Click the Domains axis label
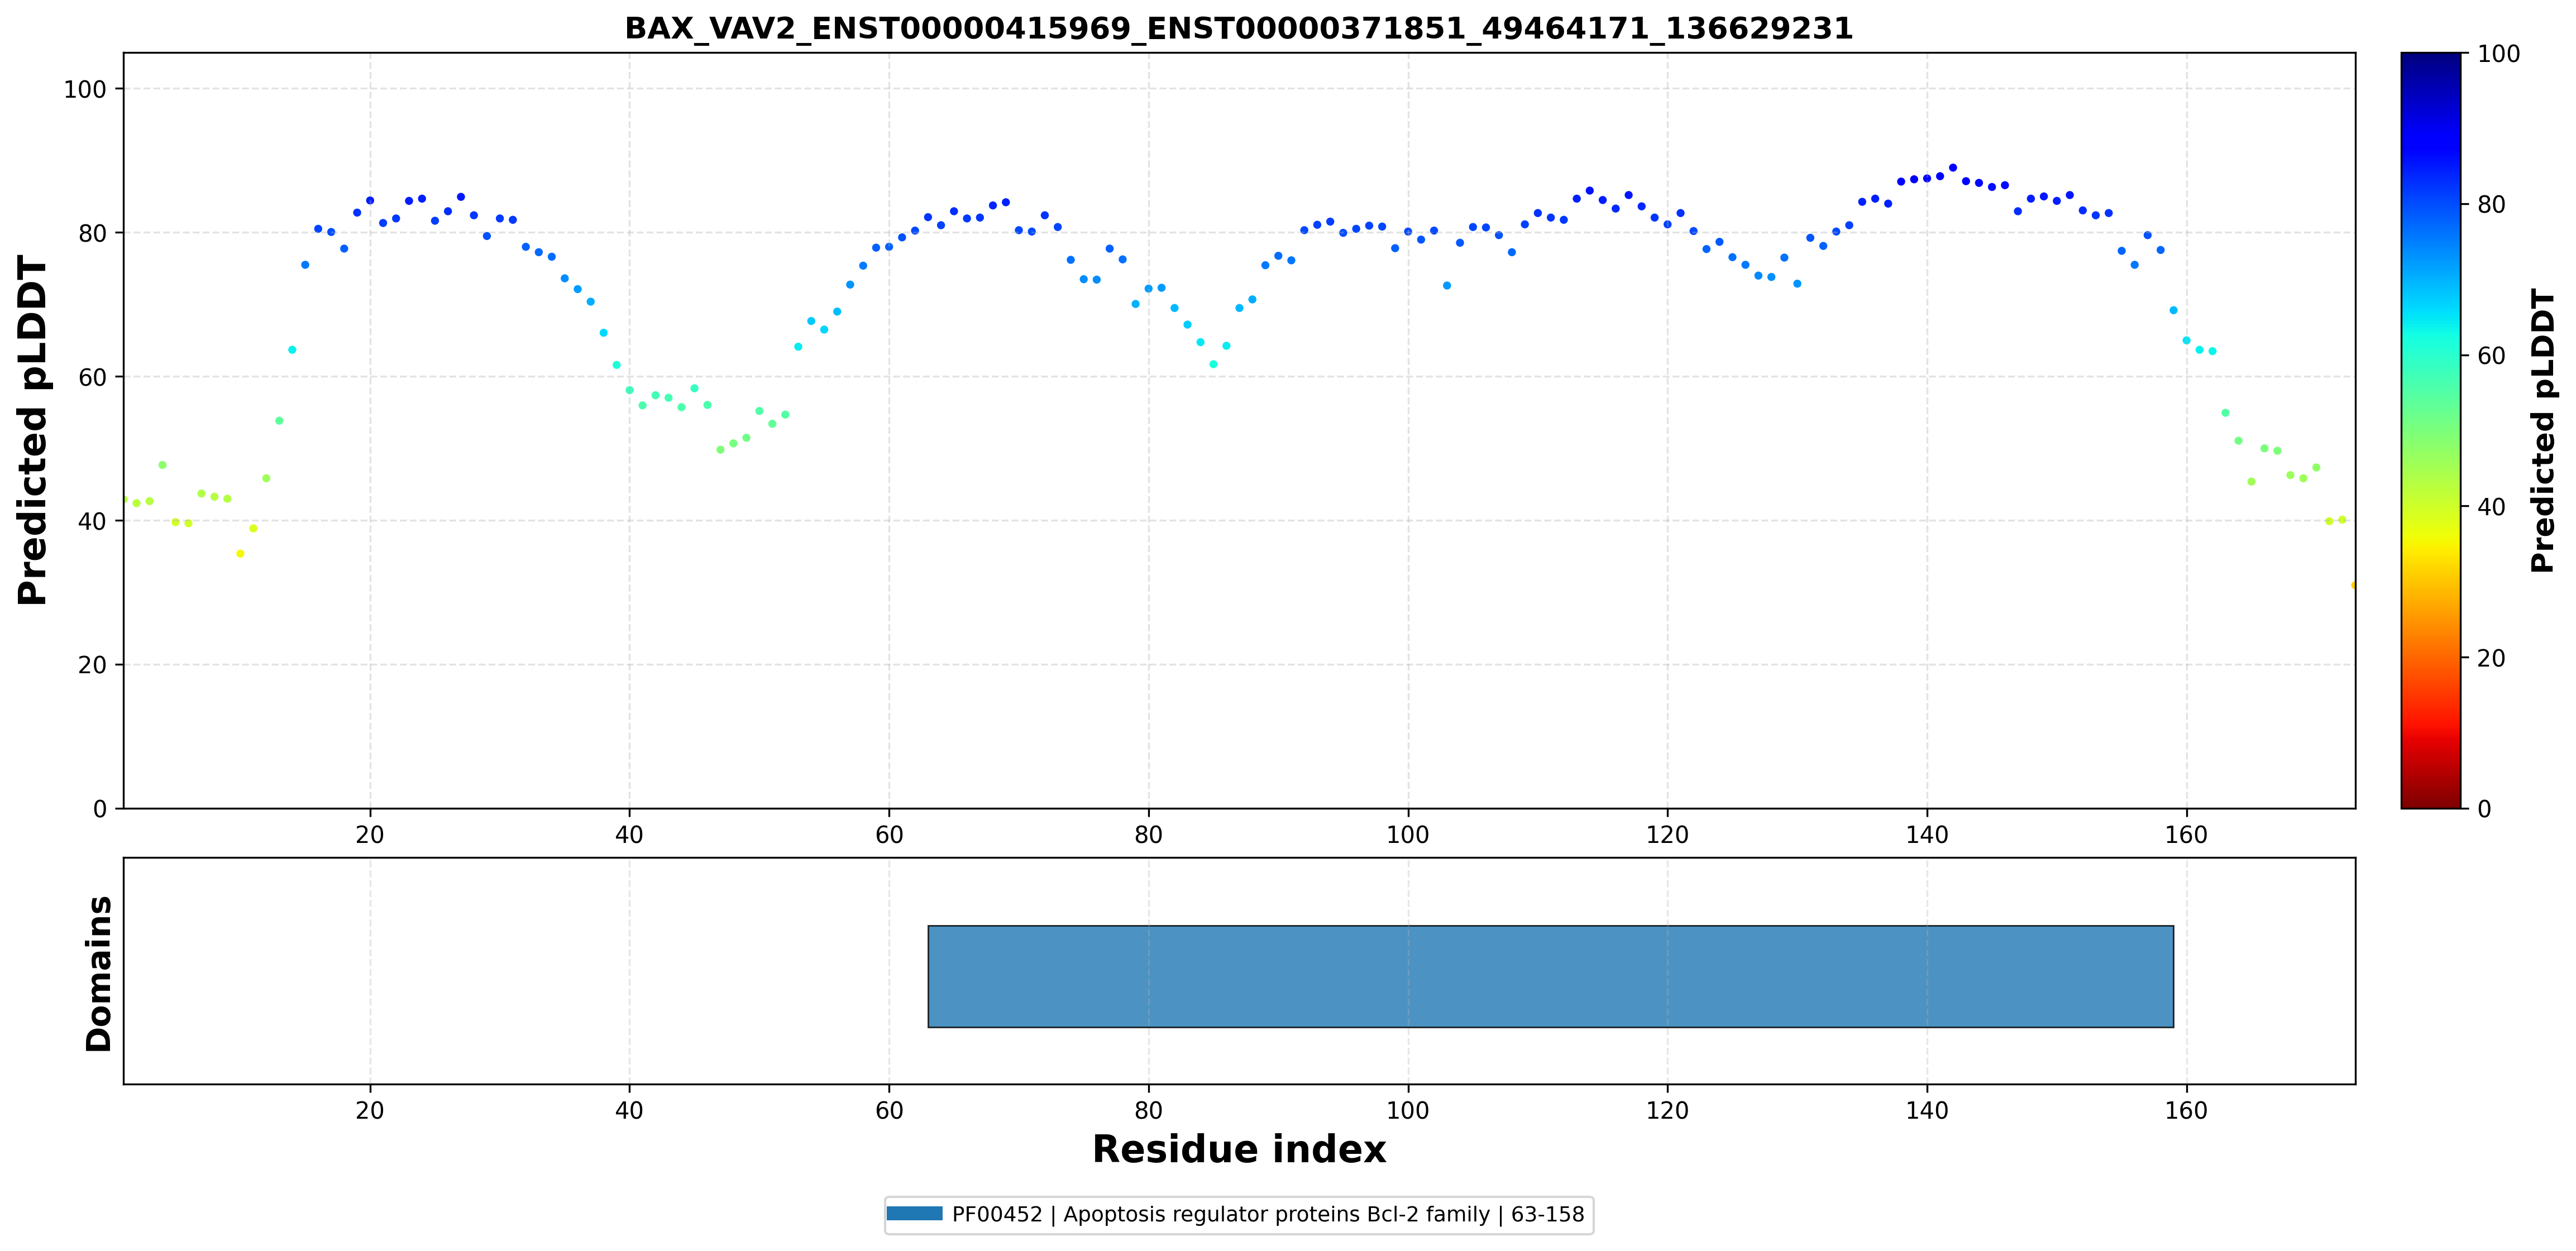The width and height of the screenshot is (2576, 1251). click(98, 974)
